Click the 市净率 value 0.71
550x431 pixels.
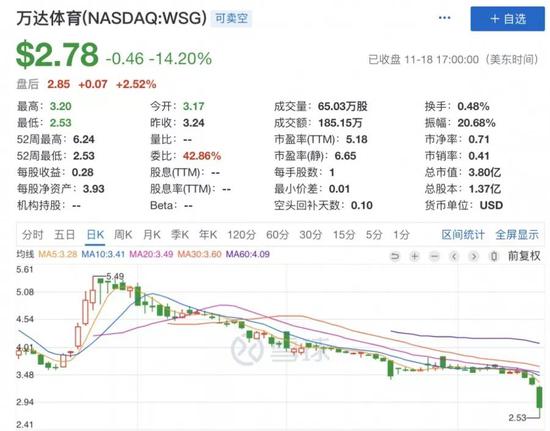(x=479, y=139)
